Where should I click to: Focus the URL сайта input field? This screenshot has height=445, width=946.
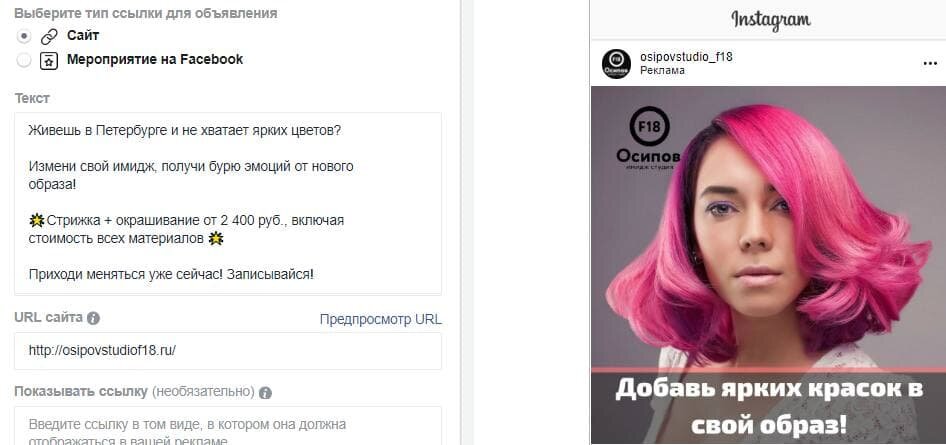(228, 351)
